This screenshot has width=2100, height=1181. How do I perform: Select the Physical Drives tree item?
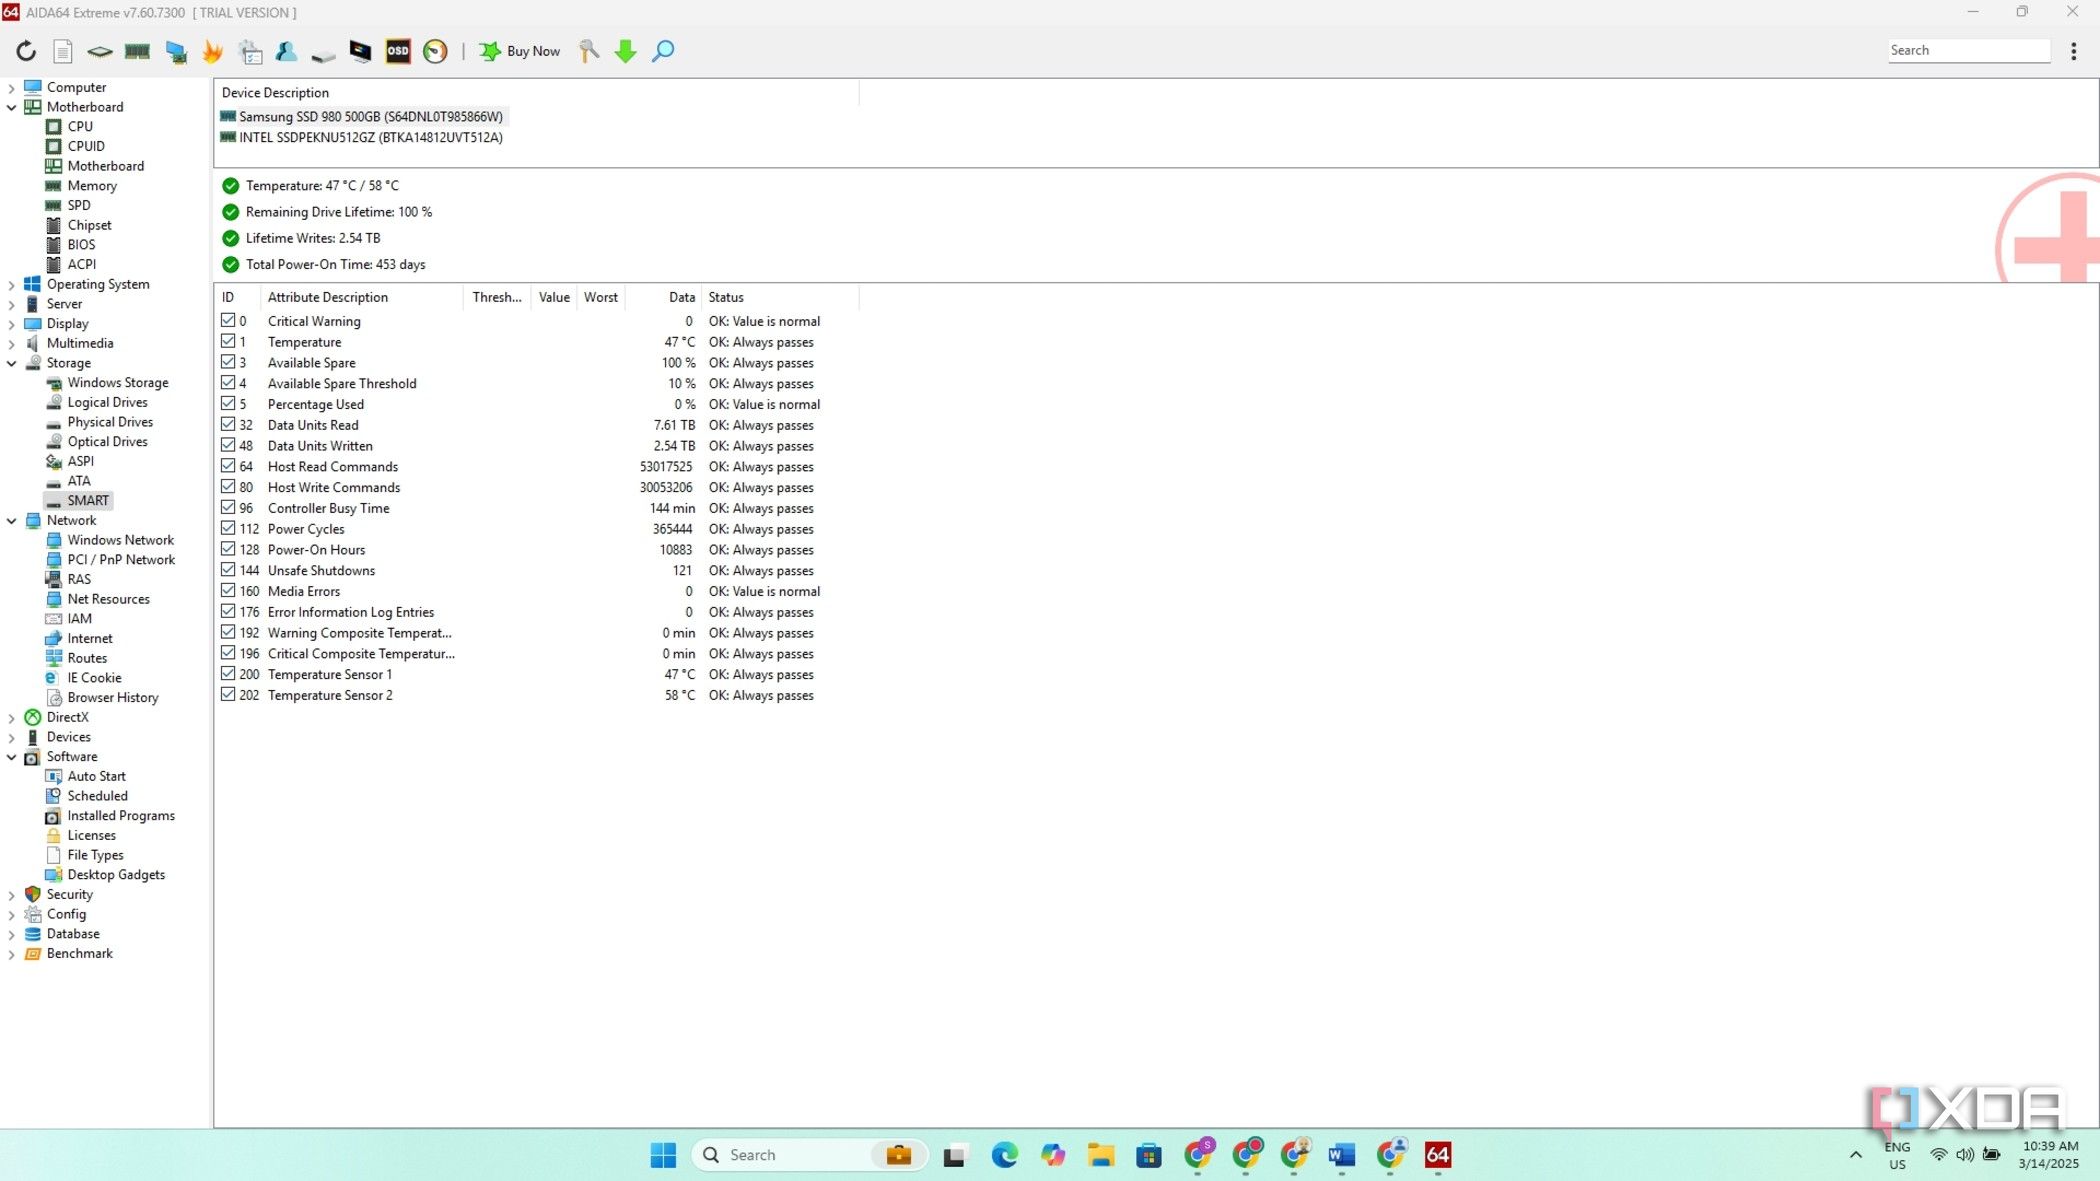(110, 422)
